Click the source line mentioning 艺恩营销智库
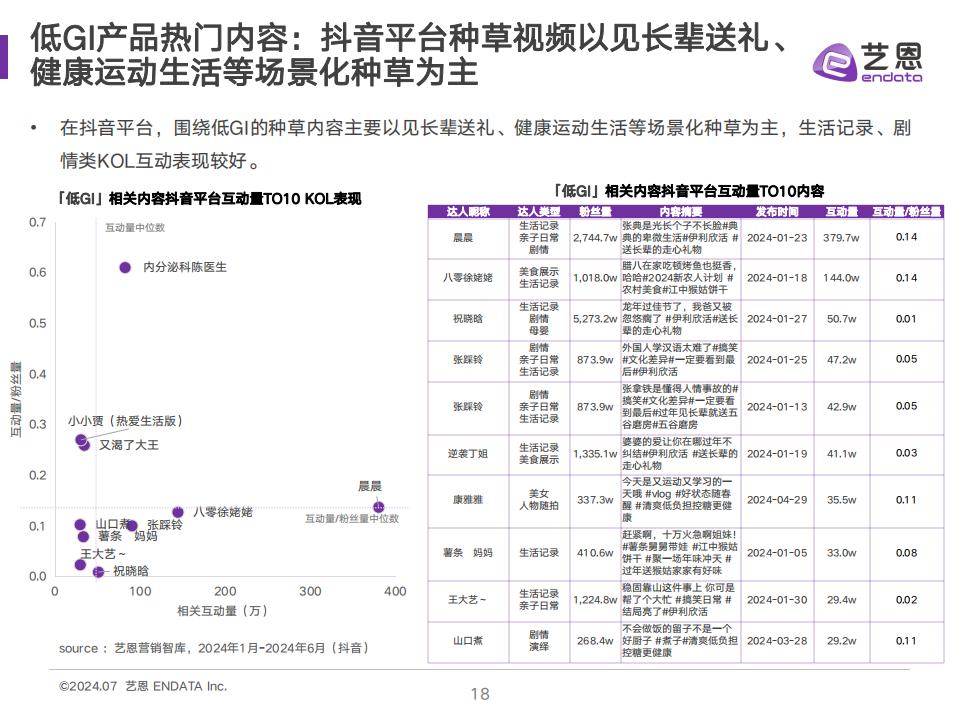960x720 pixels. (214, 648)
